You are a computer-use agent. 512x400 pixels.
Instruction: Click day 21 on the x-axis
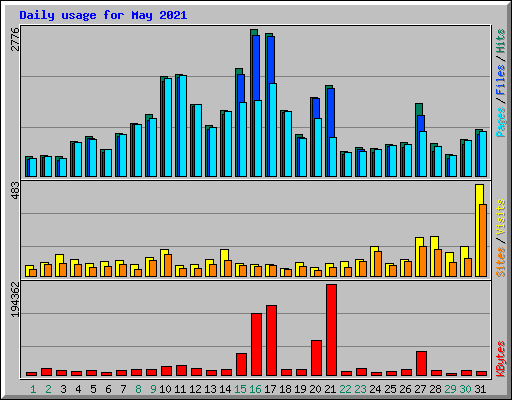(330, 389)
